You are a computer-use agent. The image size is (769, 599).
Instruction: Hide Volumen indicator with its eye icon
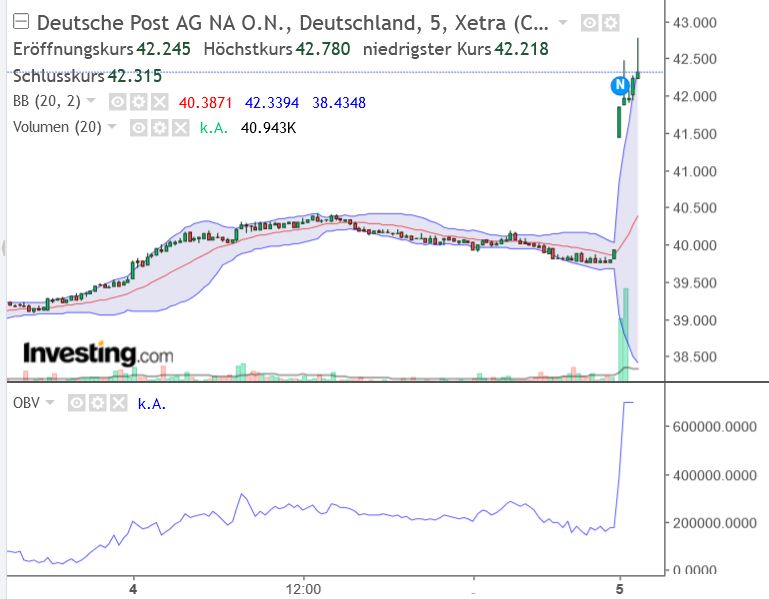point(139,128)
